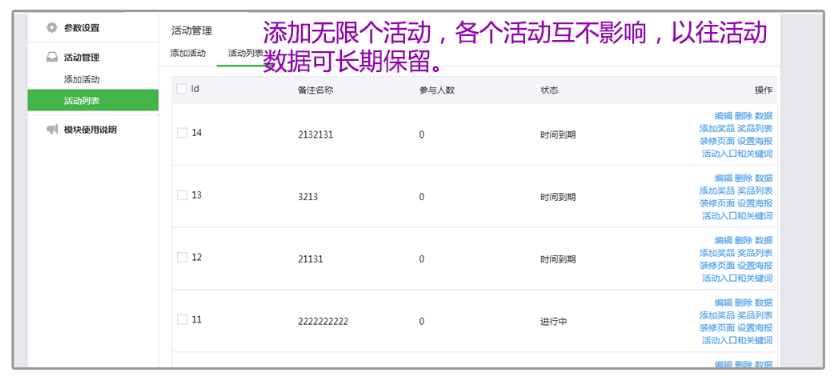Click the 时间到期 status in row 14
Image resolution: width=836 pixels, height=384 pixels.
pos(558,135)
